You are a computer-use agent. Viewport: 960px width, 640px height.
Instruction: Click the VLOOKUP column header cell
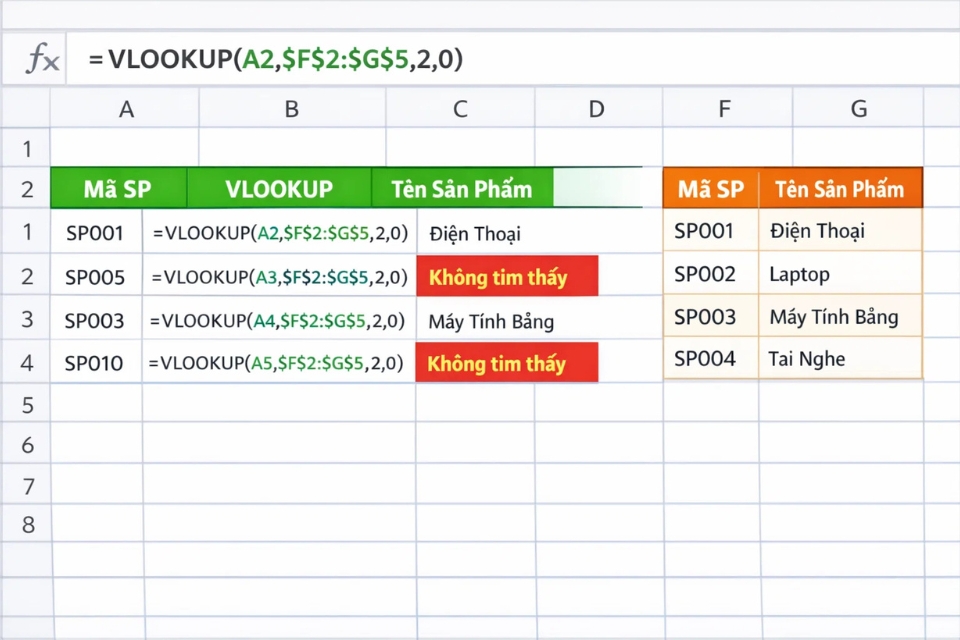pos(278,188)
